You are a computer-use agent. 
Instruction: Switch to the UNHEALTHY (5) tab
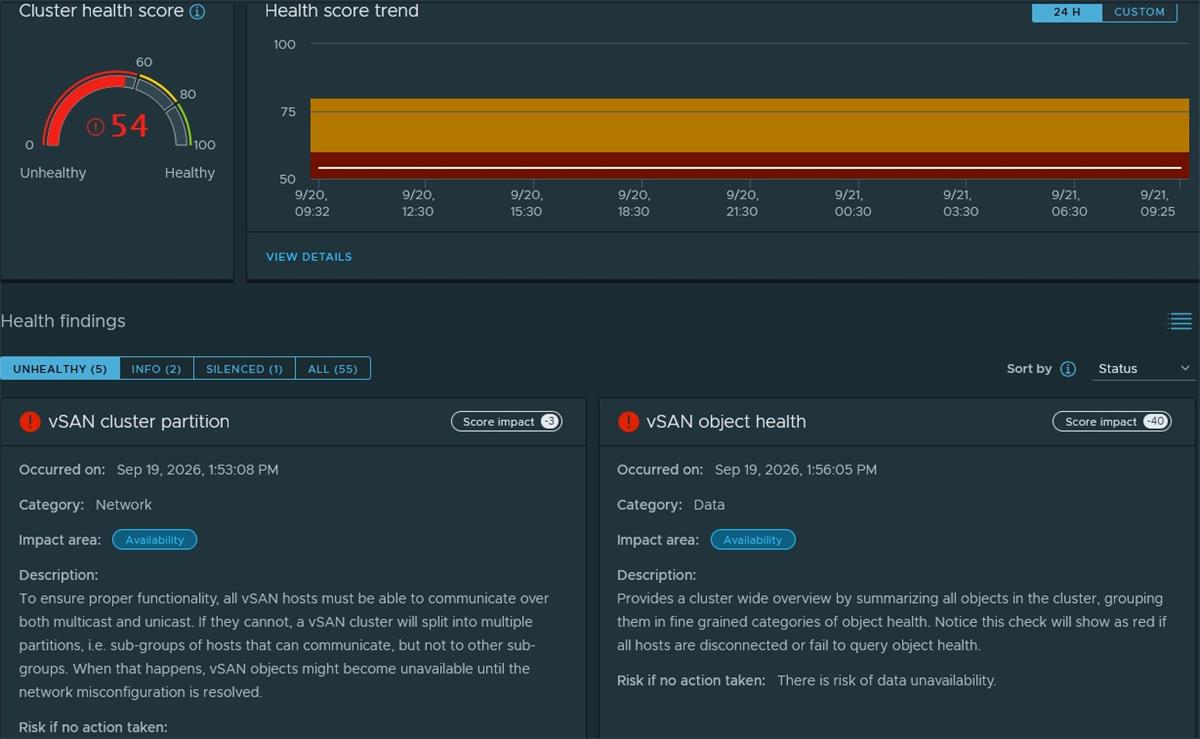(x=60, y=369)
